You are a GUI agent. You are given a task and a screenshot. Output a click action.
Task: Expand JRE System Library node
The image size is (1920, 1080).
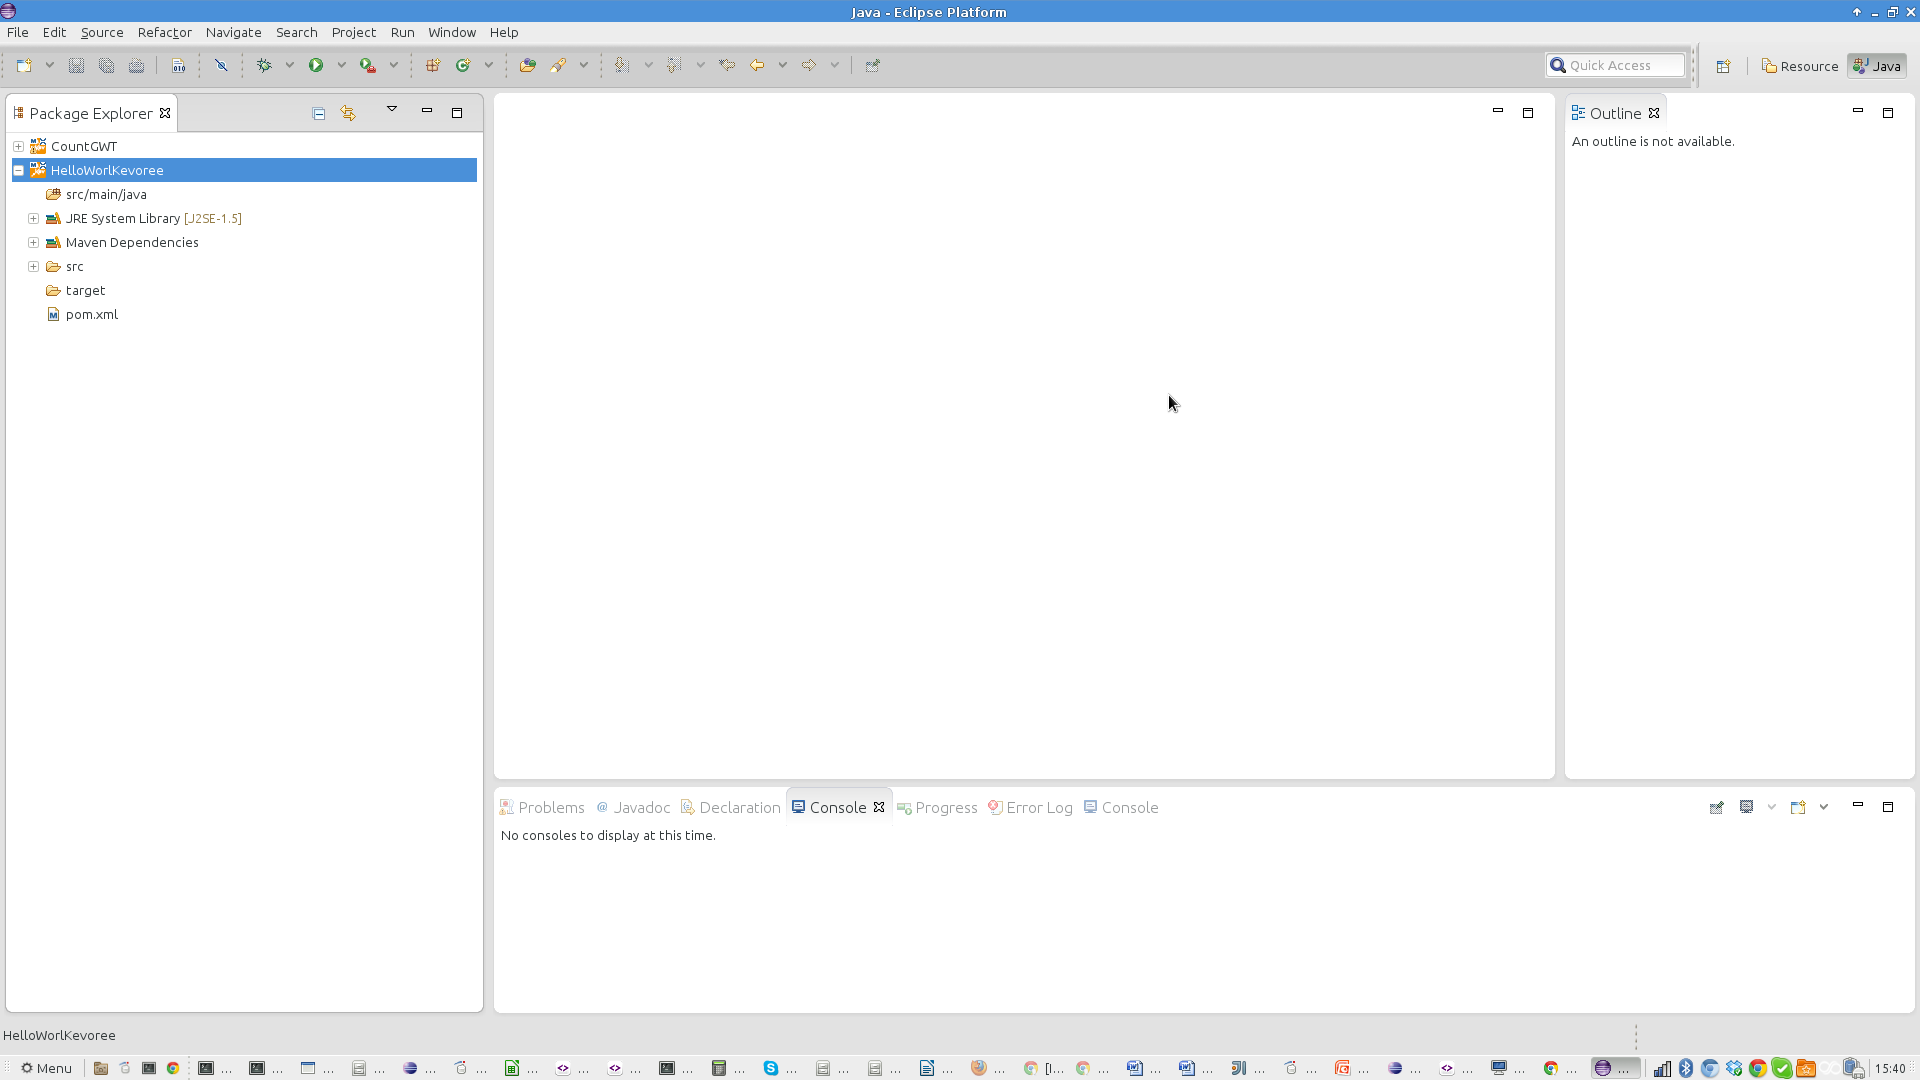point(33,218)
